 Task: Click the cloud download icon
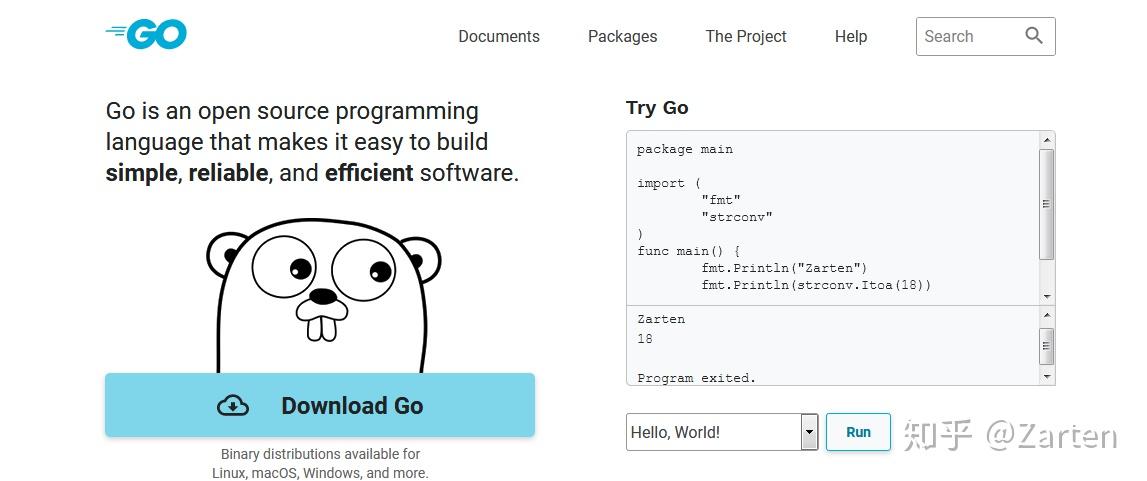[233, 406]
